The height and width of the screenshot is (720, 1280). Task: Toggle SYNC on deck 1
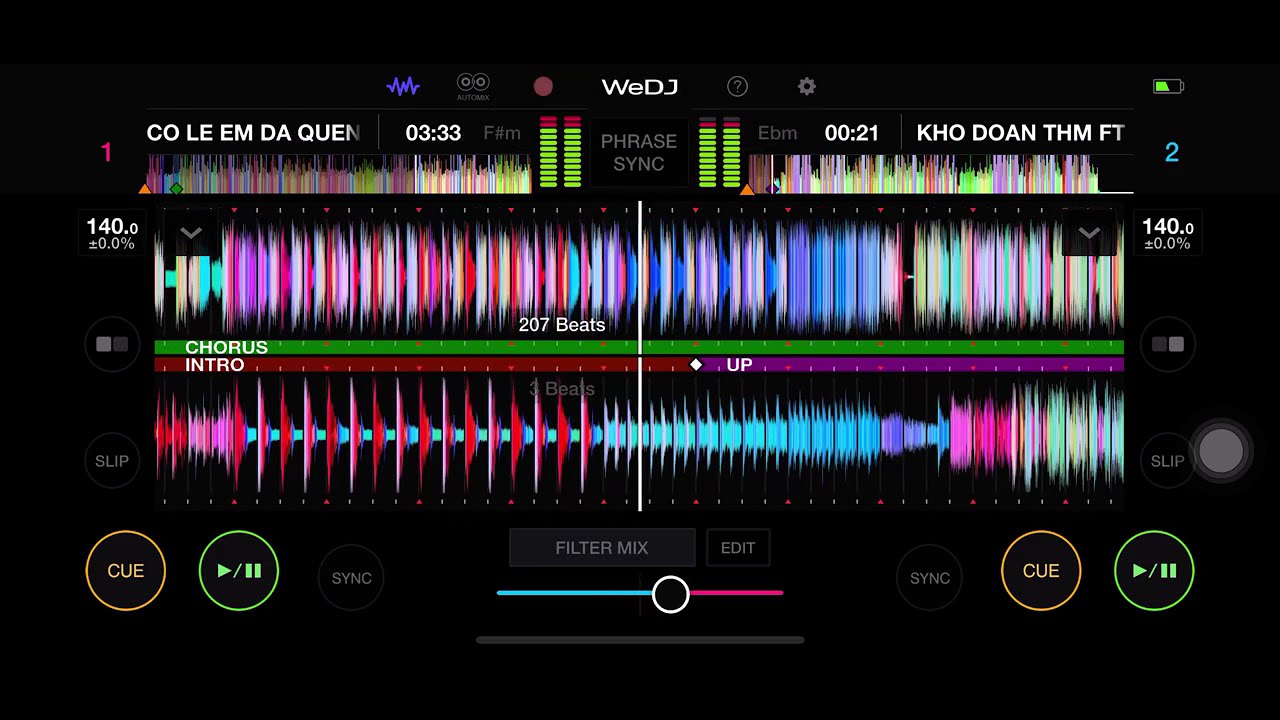click(x=351, y=578)
